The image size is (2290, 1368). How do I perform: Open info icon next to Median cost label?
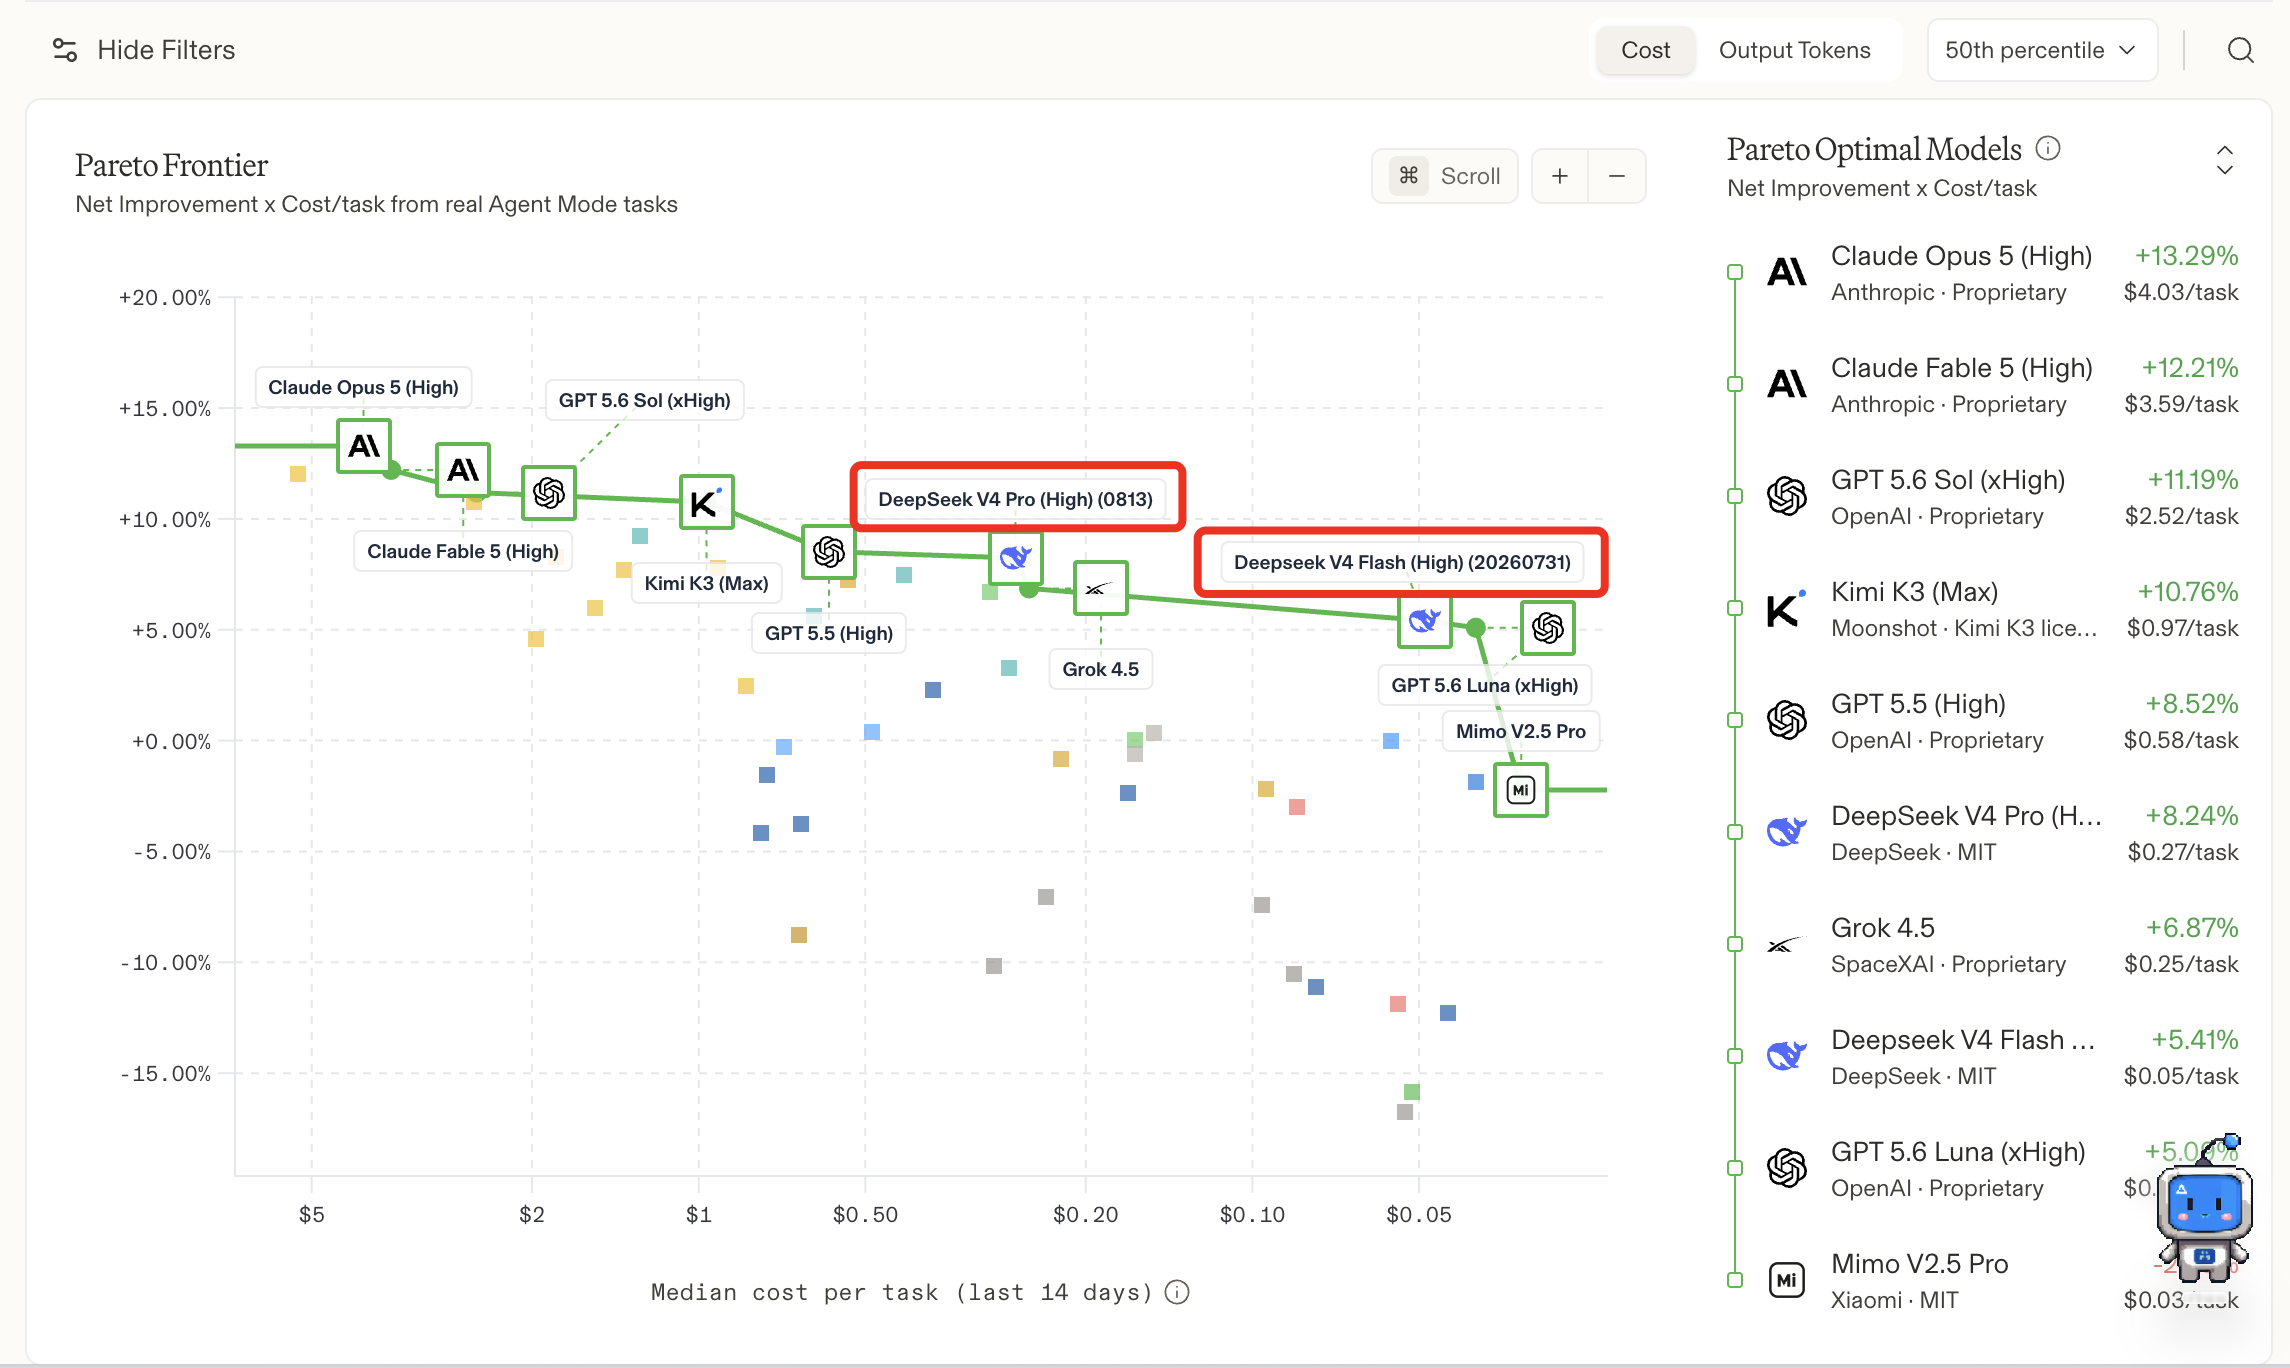coord(1177,1292)
